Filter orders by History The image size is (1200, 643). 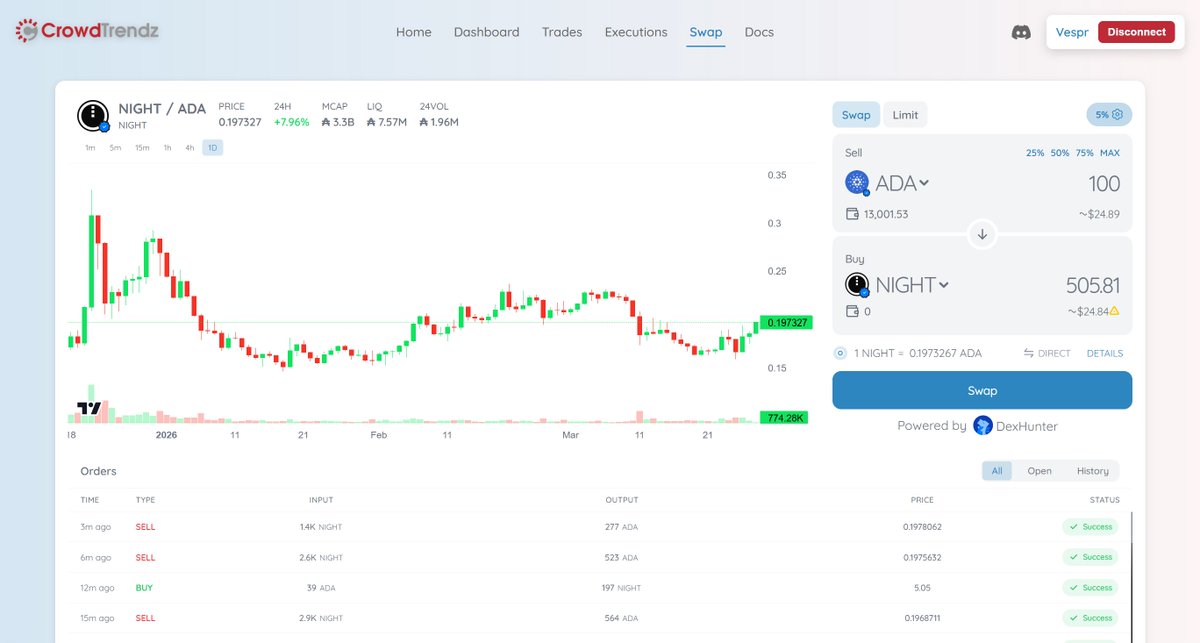tap(1092, 471)
